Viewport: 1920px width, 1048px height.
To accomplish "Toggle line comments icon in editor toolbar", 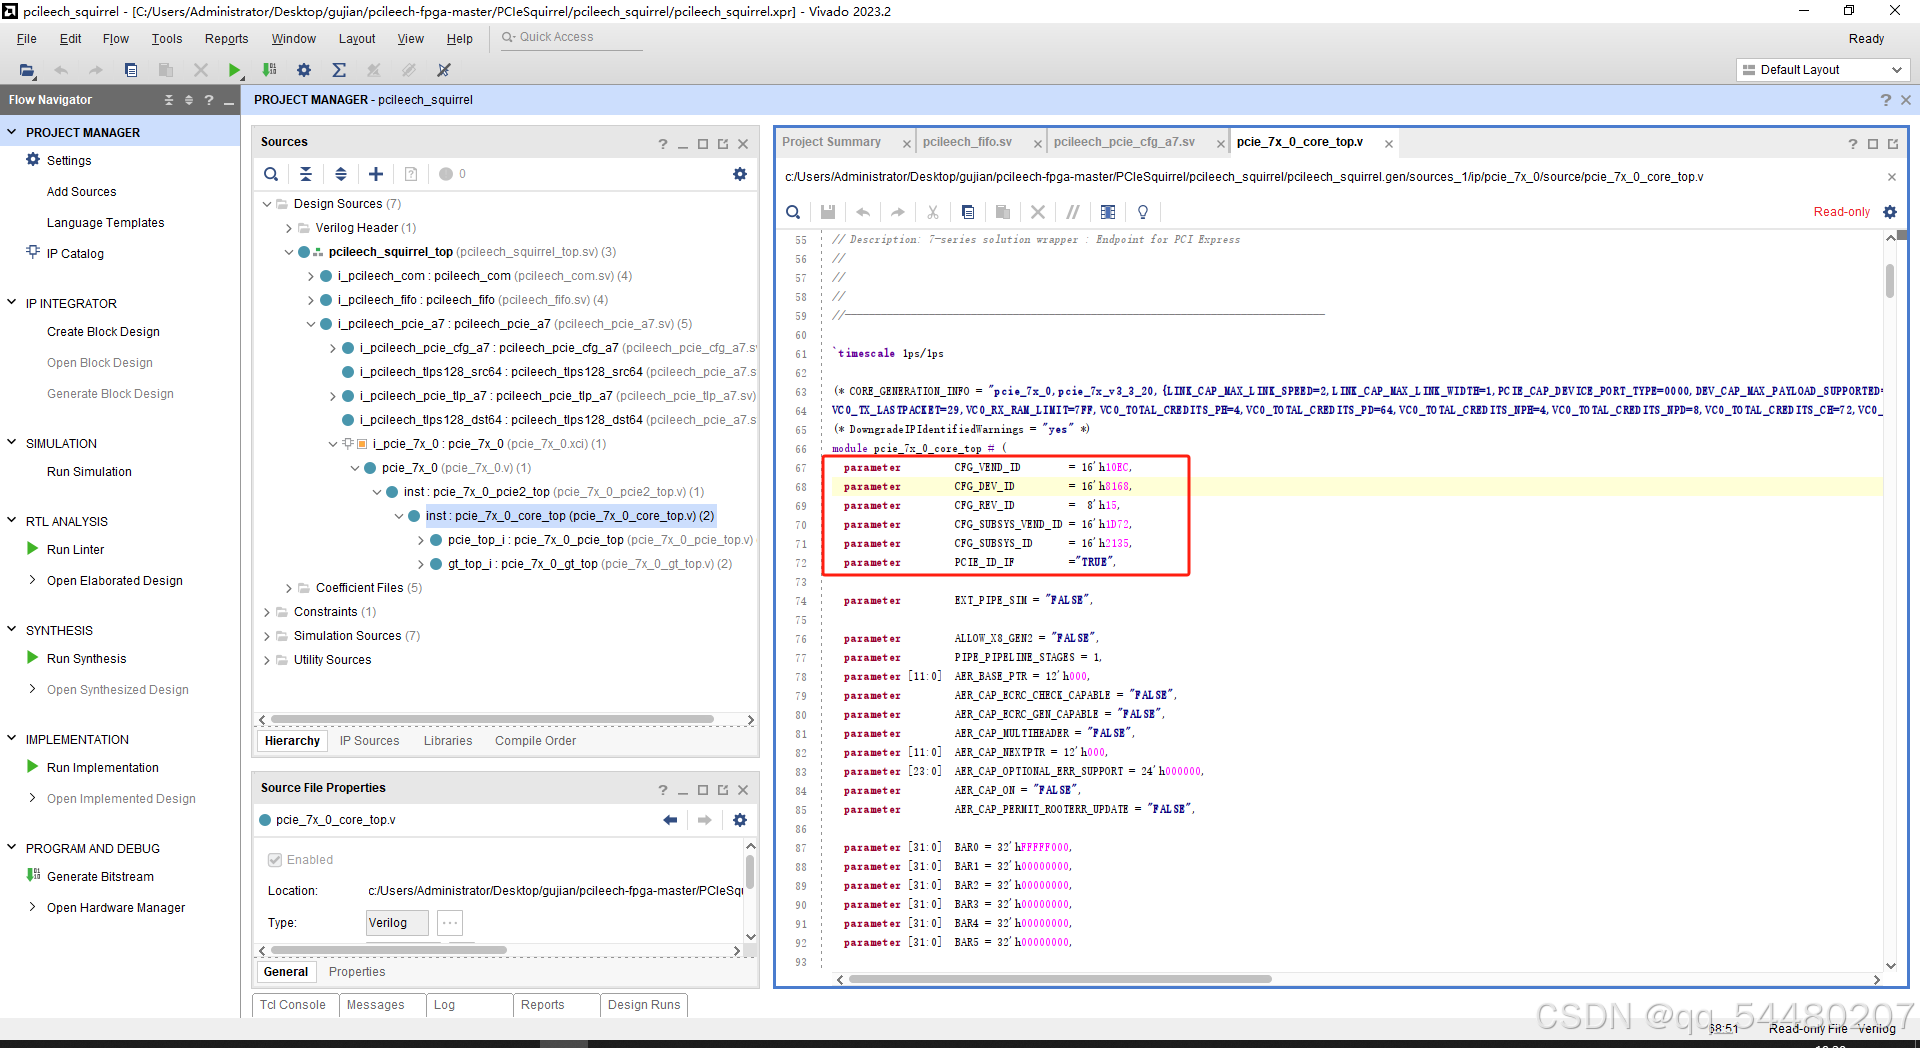I will (x=1073, y=212).
